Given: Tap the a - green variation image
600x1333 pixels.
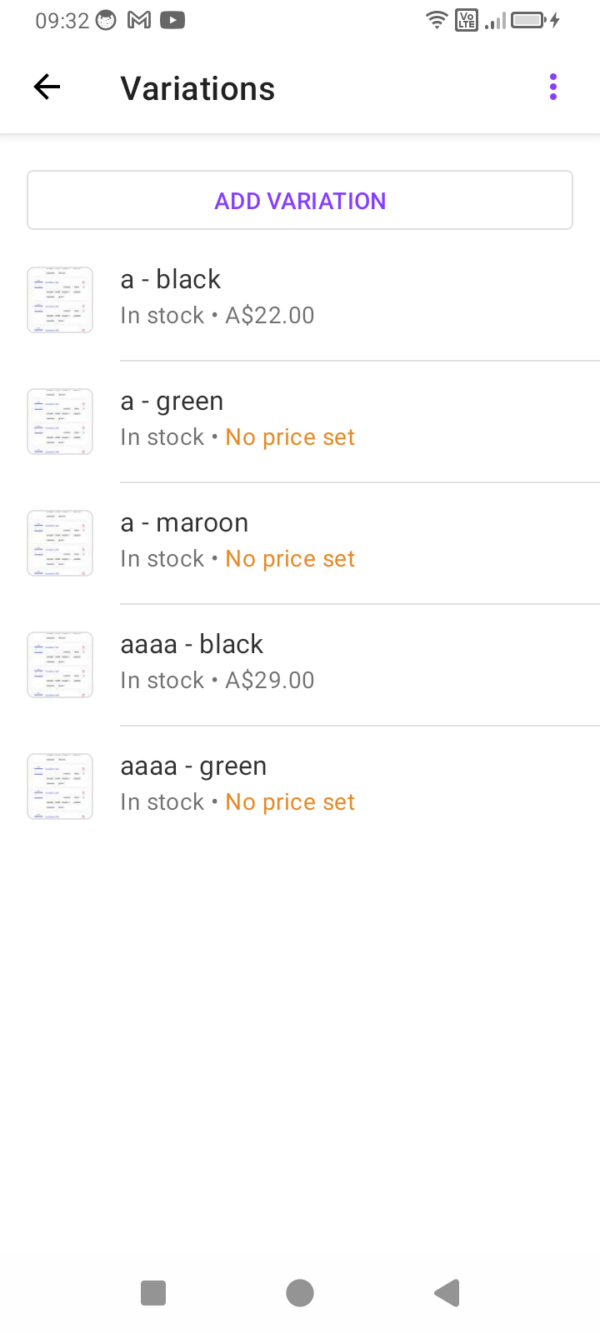Looking at the screenshot, I should point(60,422).
